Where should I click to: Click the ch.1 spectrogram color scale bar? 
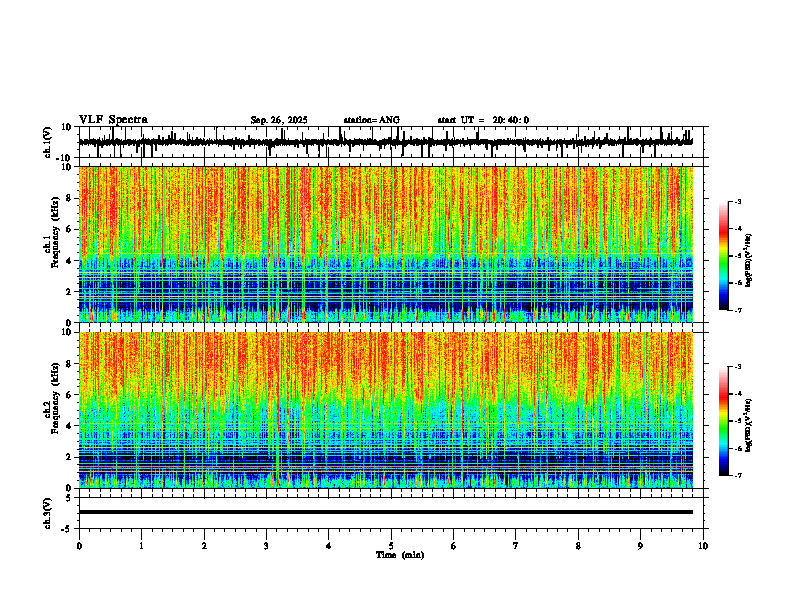point(724,256)
